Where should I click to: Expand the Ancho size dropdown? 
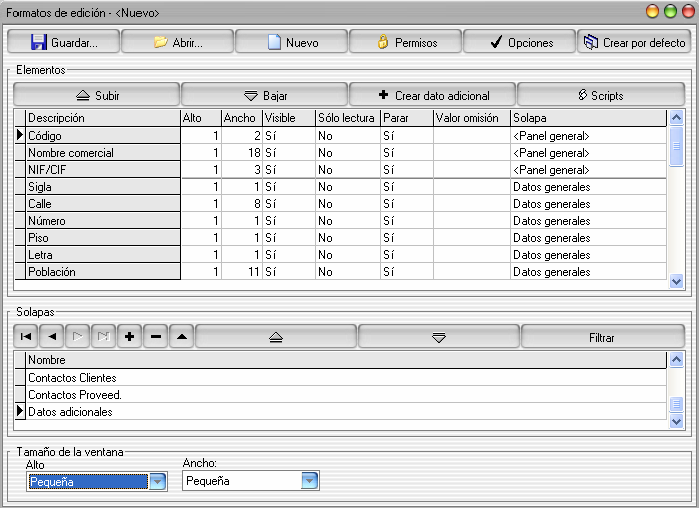(310, 482)
